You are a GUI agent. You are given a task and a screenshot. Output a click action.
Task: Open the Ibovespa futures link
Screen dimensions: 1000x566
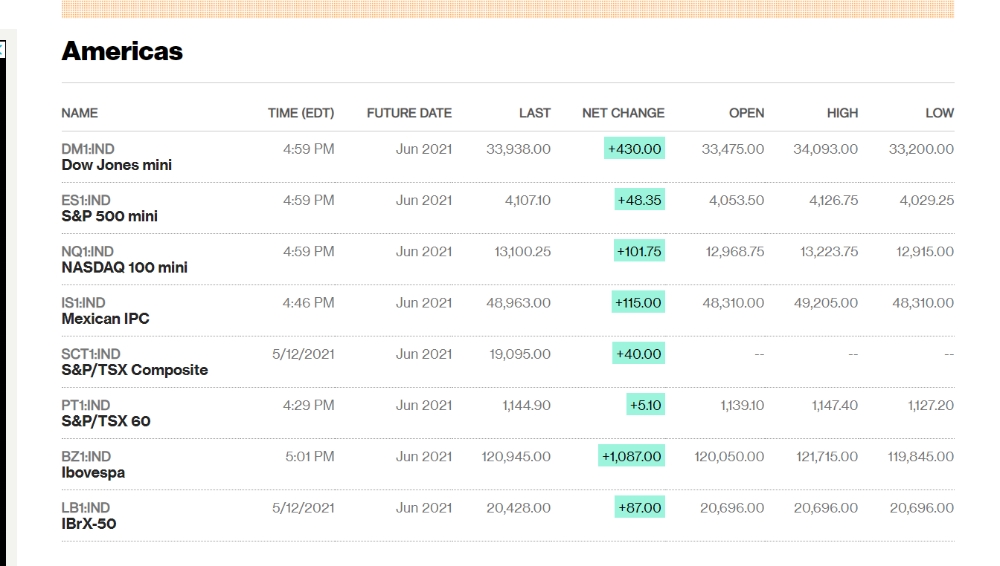pos(93,473)
